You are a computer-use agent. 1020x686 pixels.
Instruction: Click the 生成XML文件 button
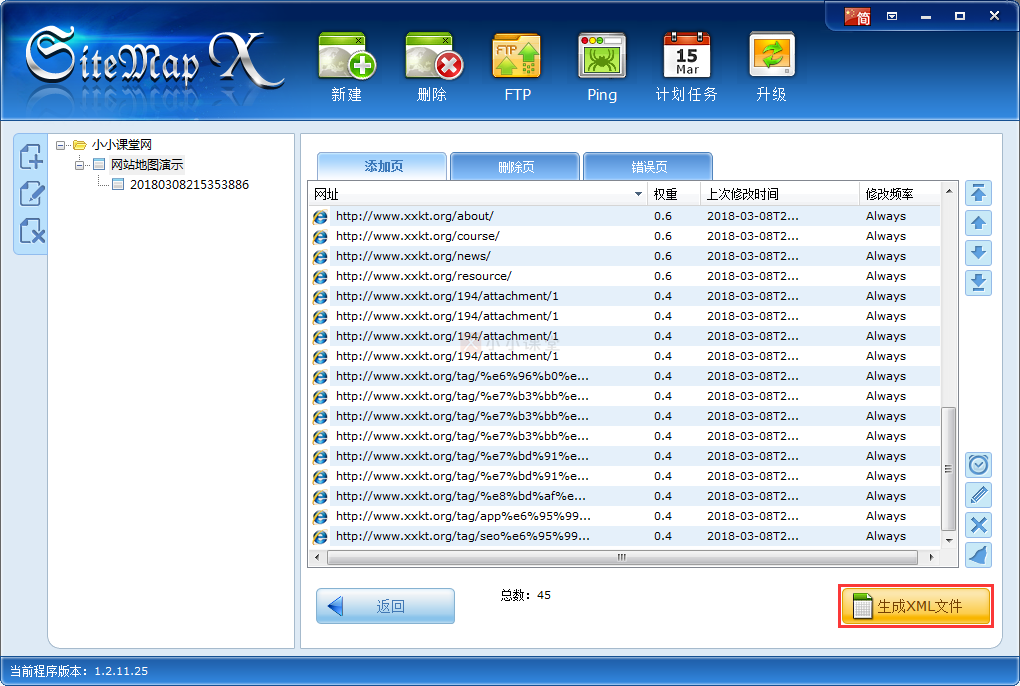click(x=916, y=606)
